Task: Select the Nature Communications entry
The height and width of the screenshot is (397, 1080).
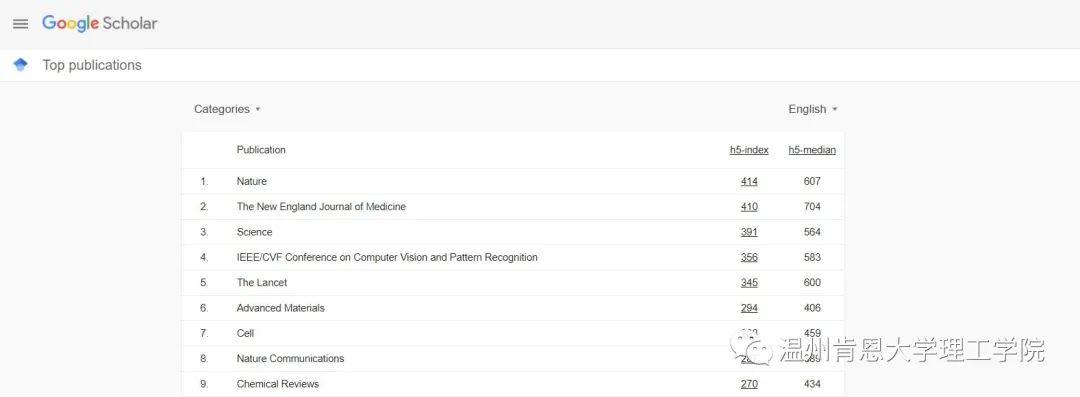Action: 290,358
